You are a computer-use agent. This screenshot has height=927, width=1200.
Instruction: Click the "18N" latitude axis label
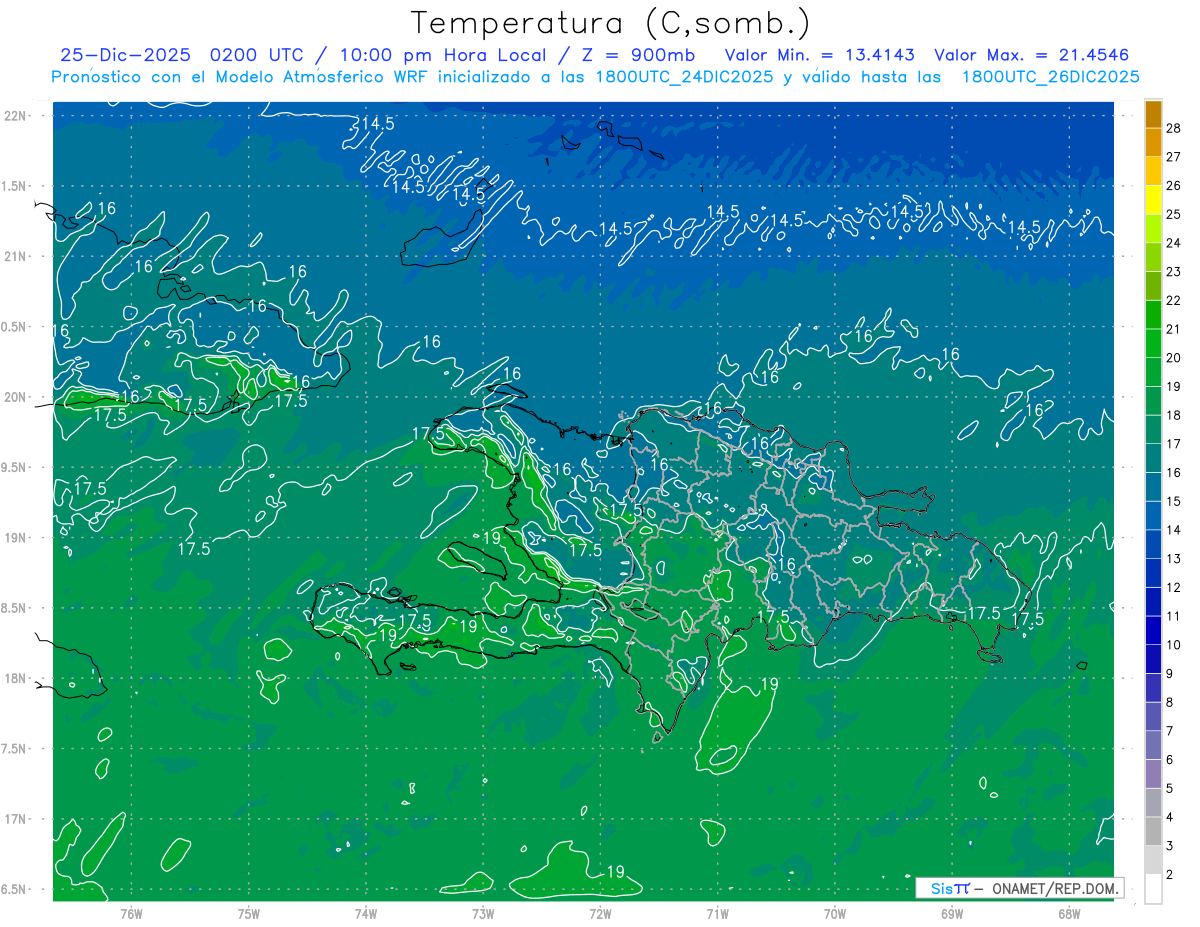tap(17, 678)
